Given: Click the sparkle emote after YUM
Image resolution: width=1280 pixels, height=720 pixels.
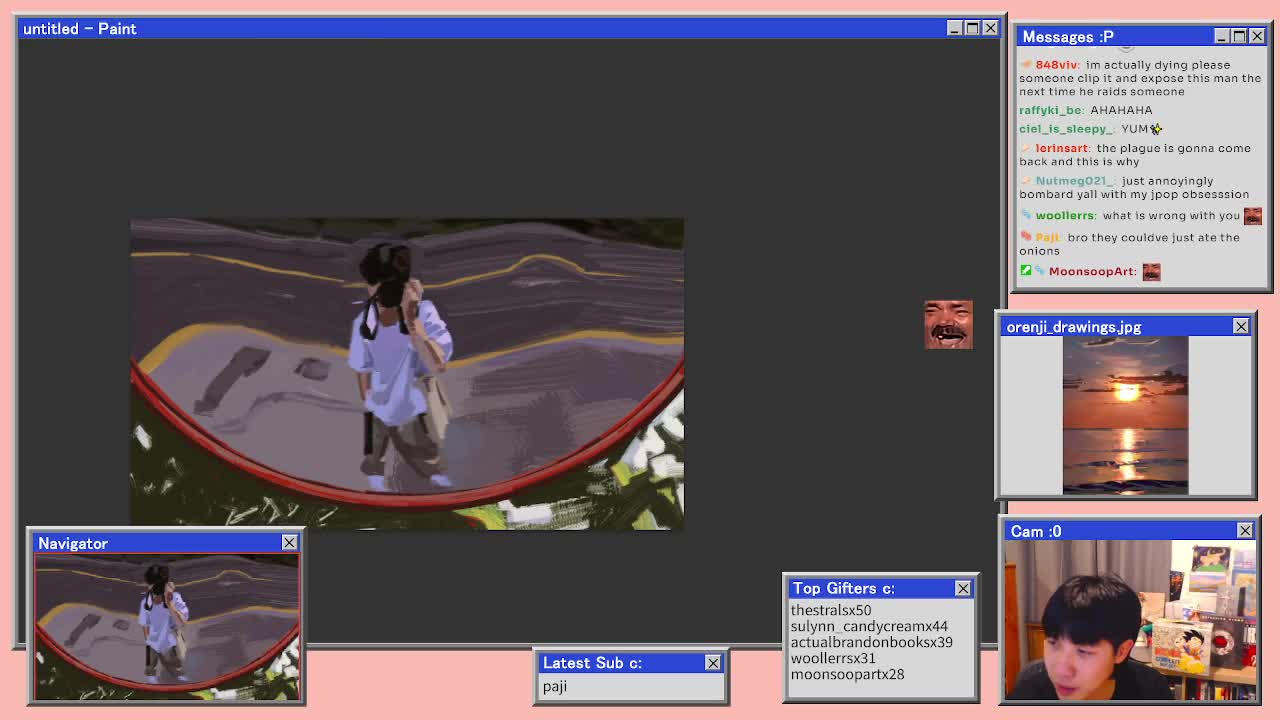Looking at the screenshot, I should (1156, 129).
